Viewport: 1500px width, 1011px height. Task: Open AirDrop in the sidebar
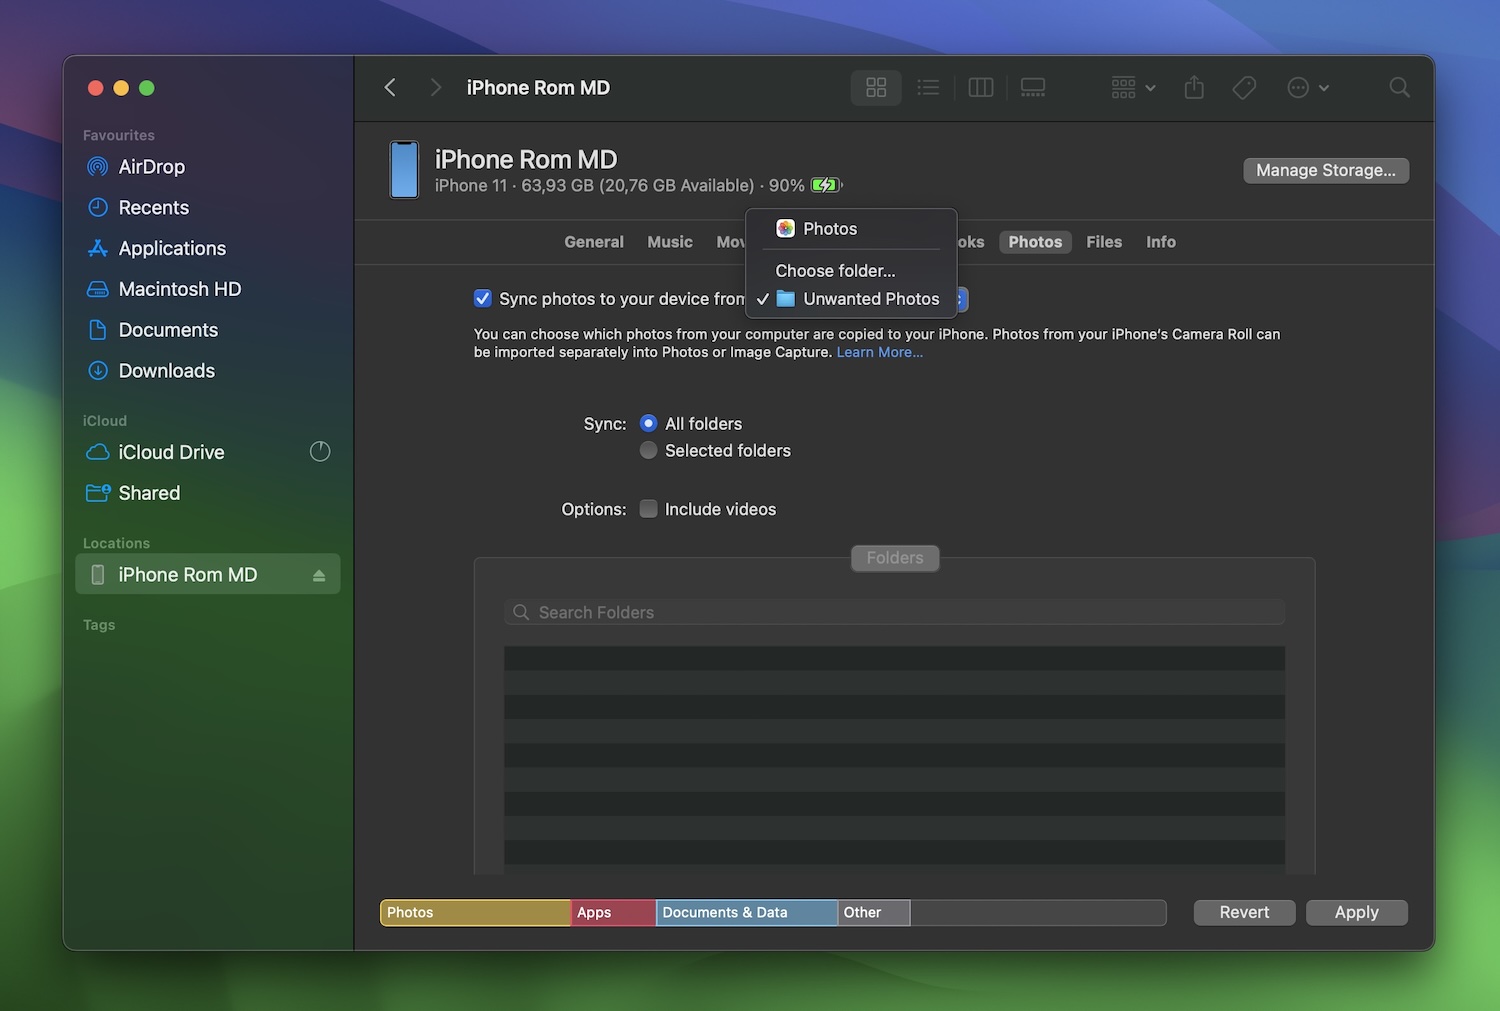207,167
